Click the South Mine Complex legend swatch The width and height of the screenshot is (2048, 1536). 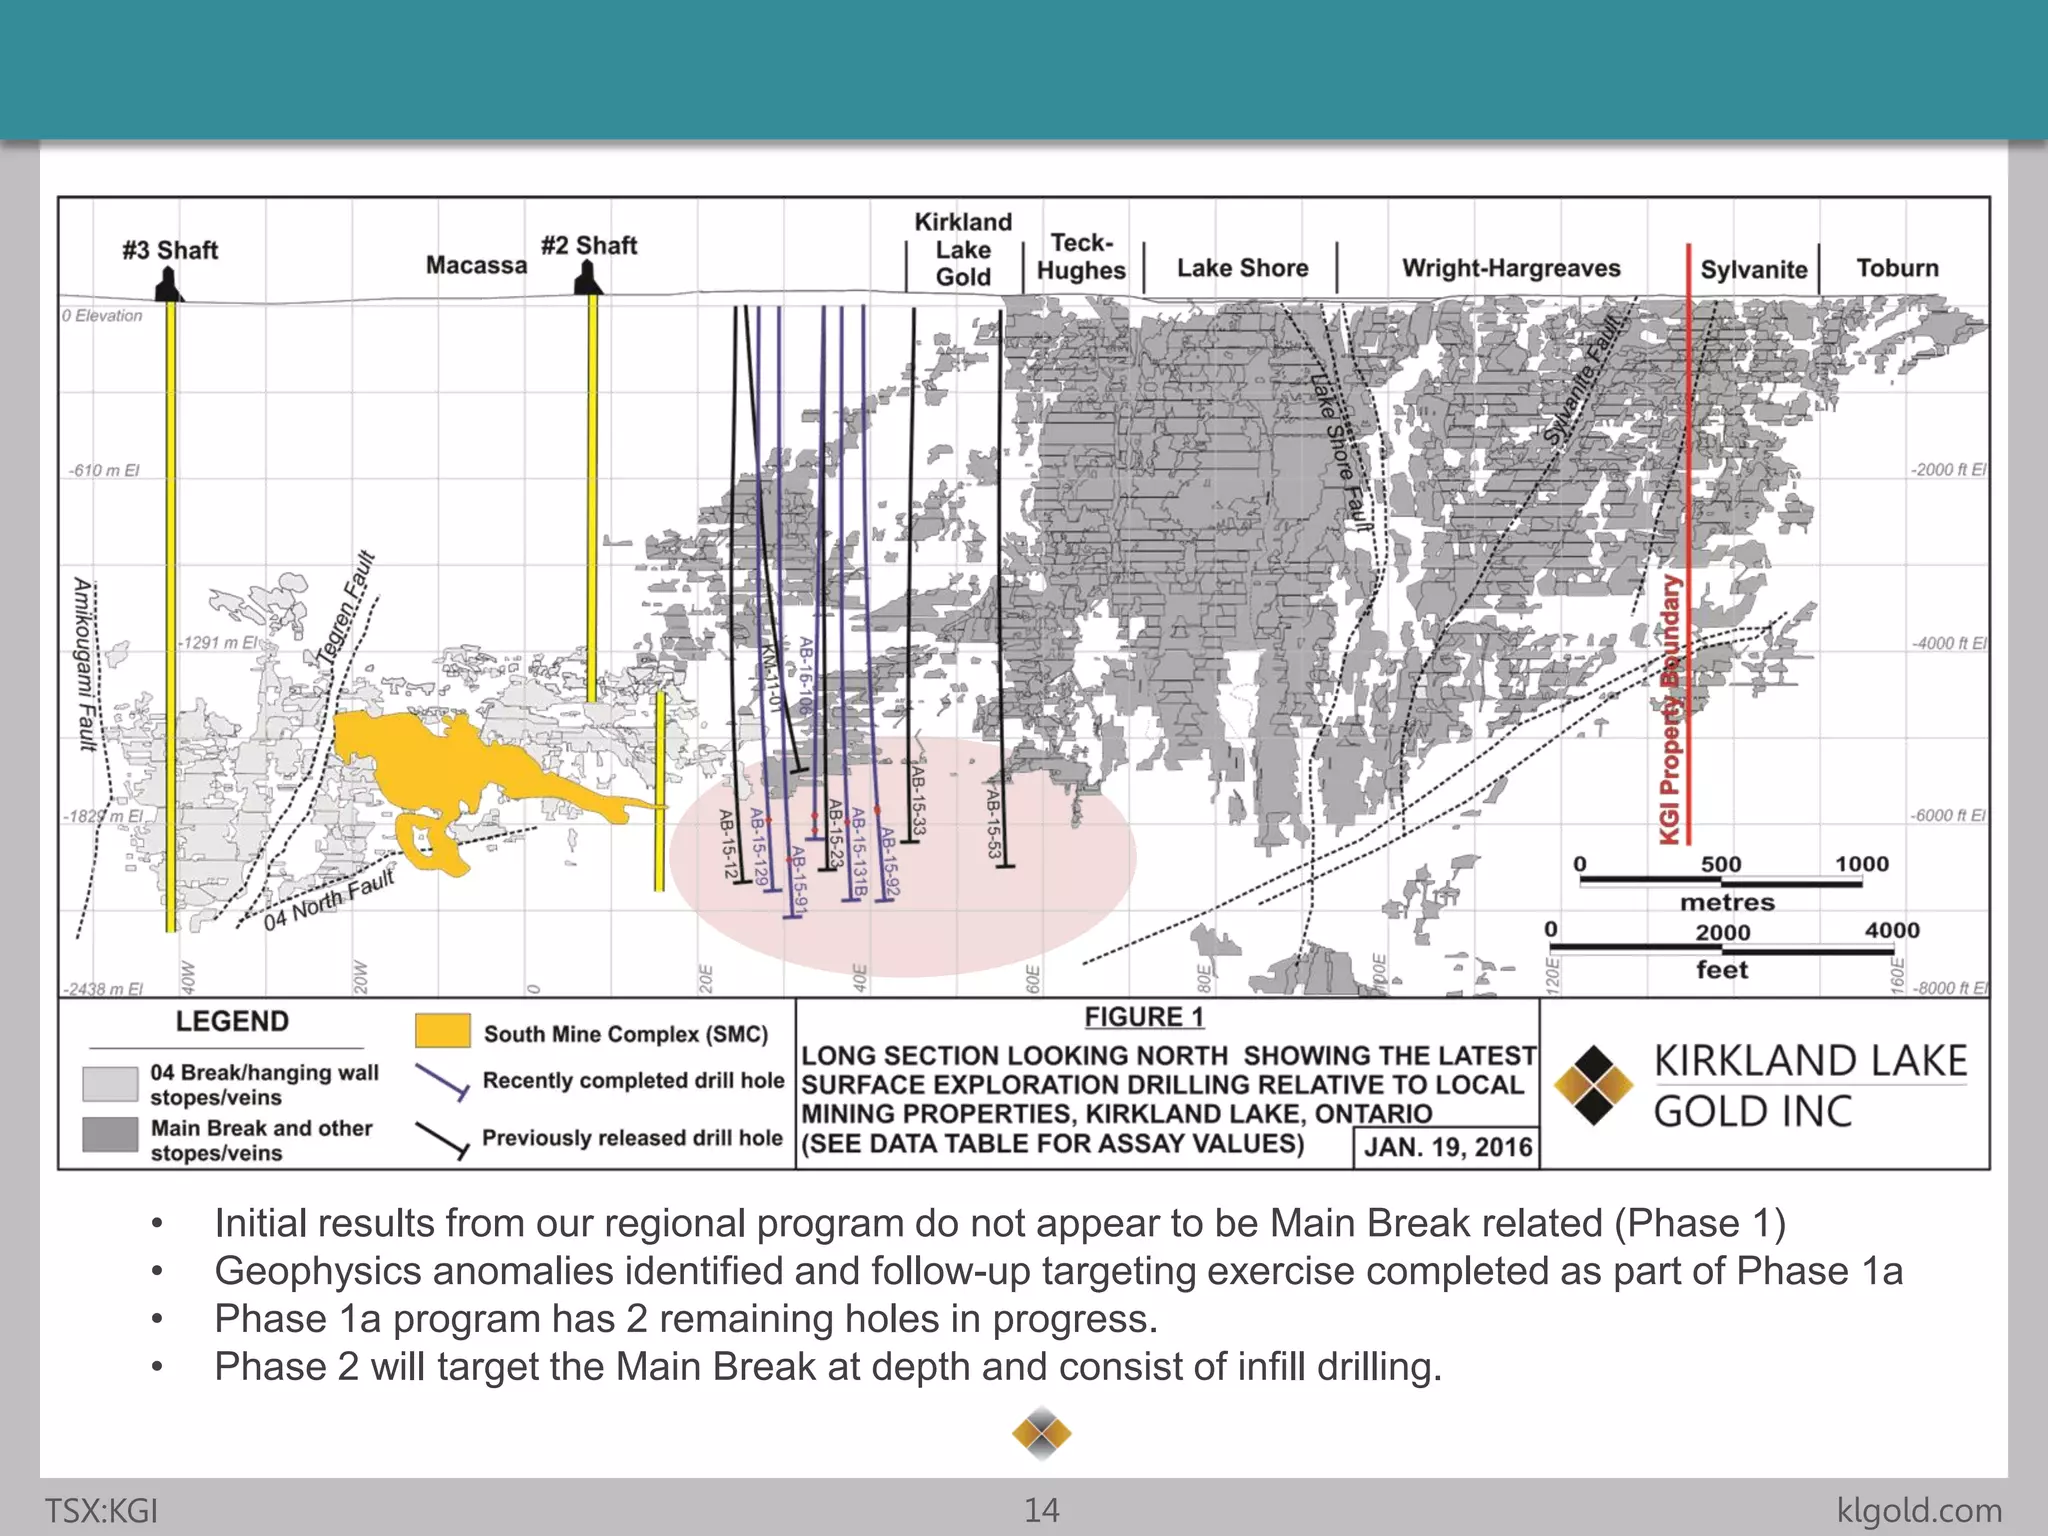pyautogui.click(x=443, y=1031)
